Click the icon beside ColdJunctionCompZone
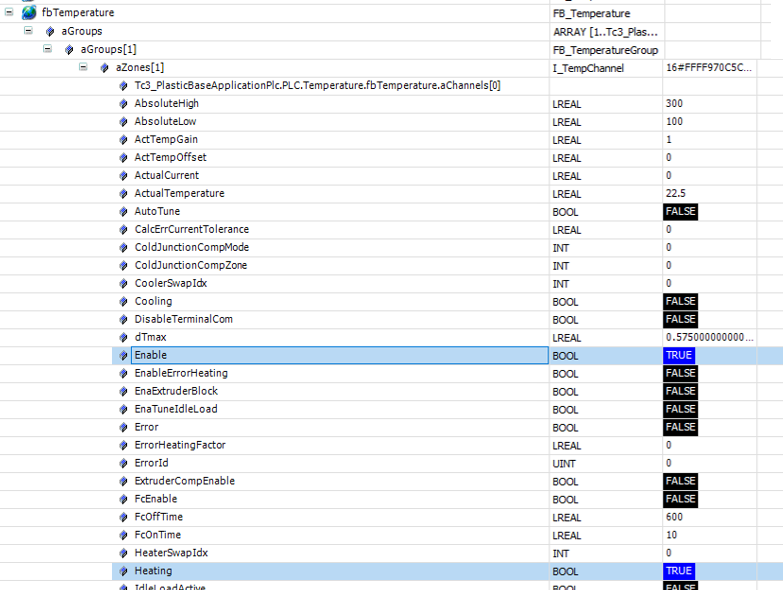Screen dimensions: 783x590 [x=123, y=266]
